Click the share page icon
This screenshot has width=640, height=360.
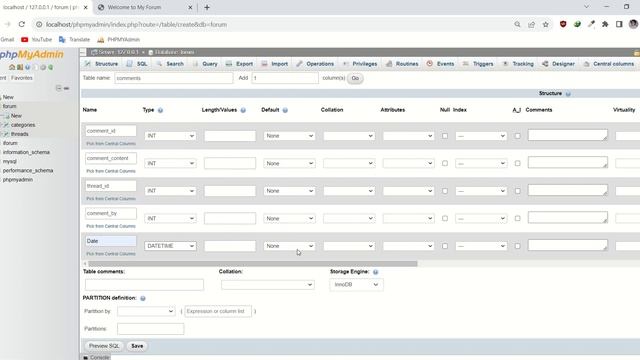(x=531, y=24)
